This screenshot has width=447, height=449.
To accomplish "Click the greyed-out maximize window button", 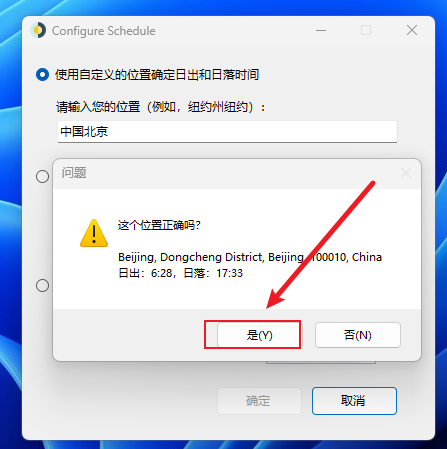I will (366, 30).
